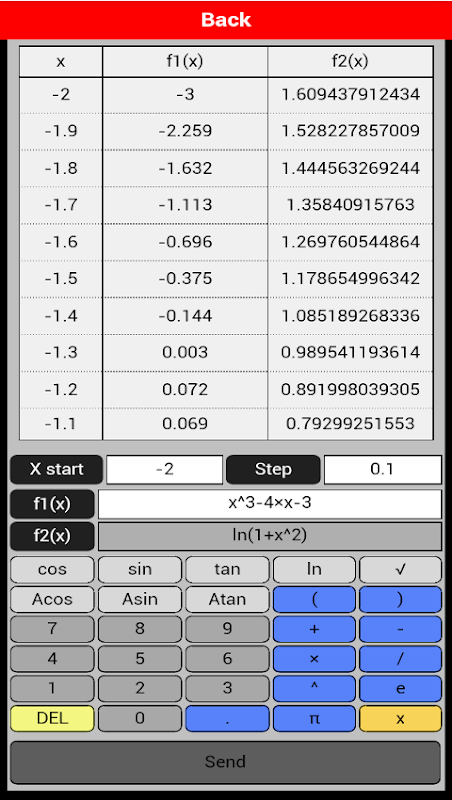Screen dimensions: 452x800
Task: Insert the constant e
Action: (400, 689)
